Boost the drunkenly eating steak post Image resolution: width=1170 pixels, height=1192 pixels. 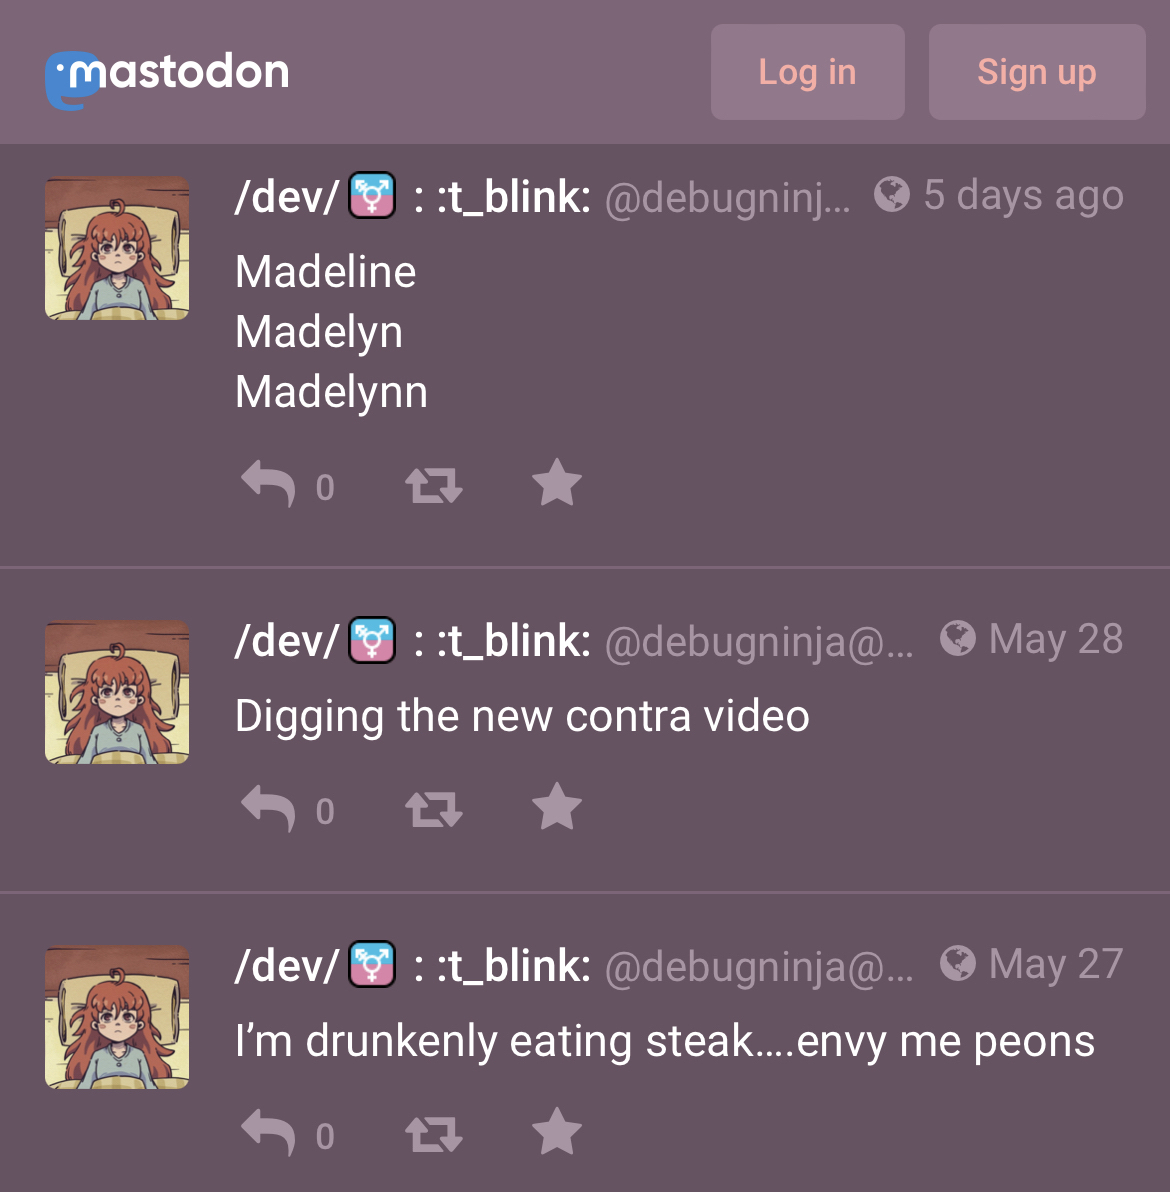(x=433, y=1134)
